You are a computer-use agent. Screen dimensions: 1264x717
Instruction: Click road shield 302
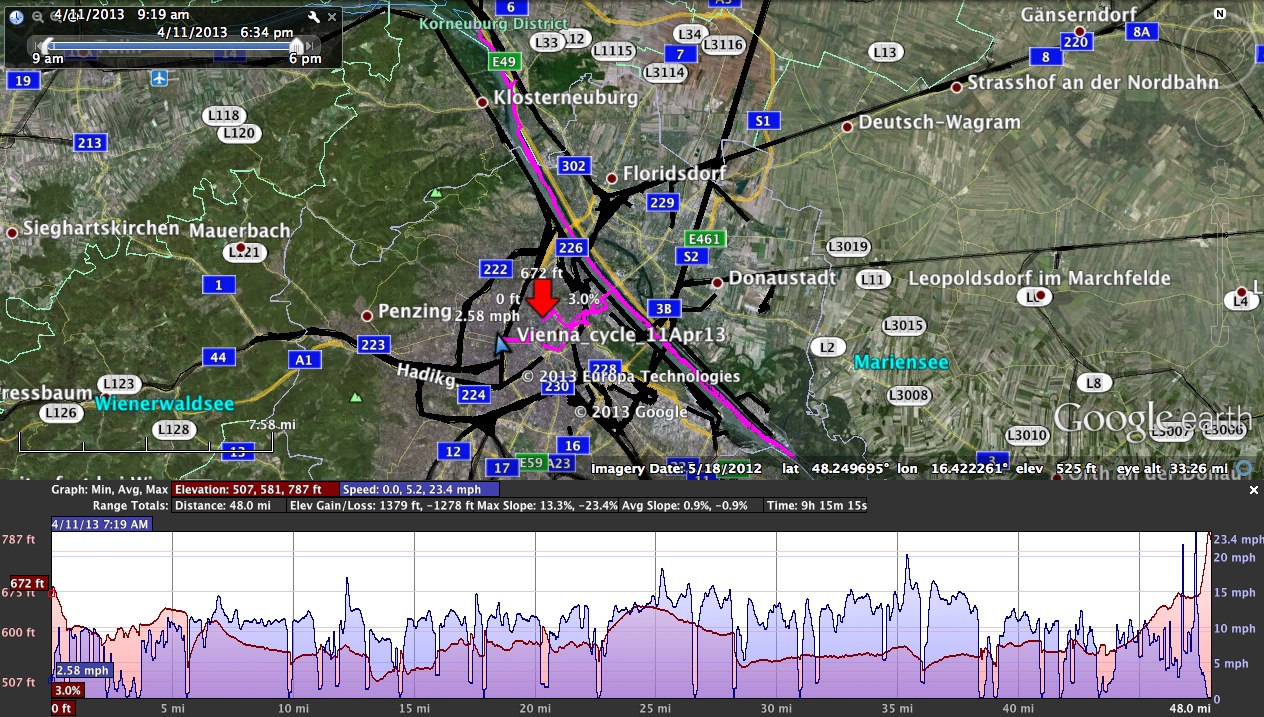574,166
